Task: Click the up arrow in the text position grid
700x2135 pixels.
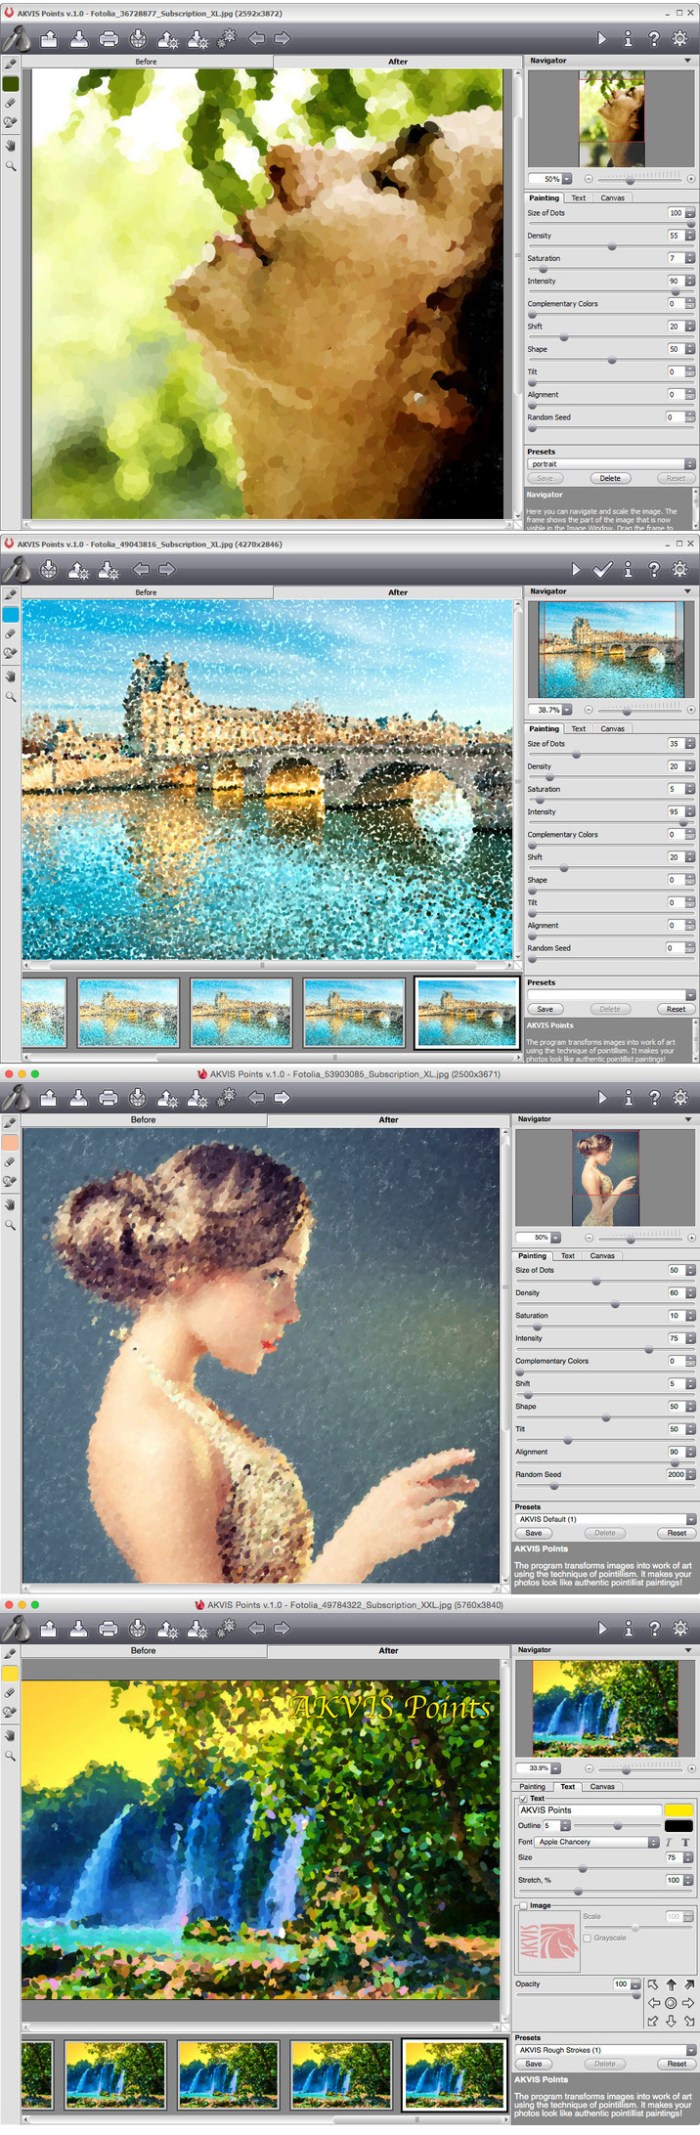Action: pos(671,1985)
